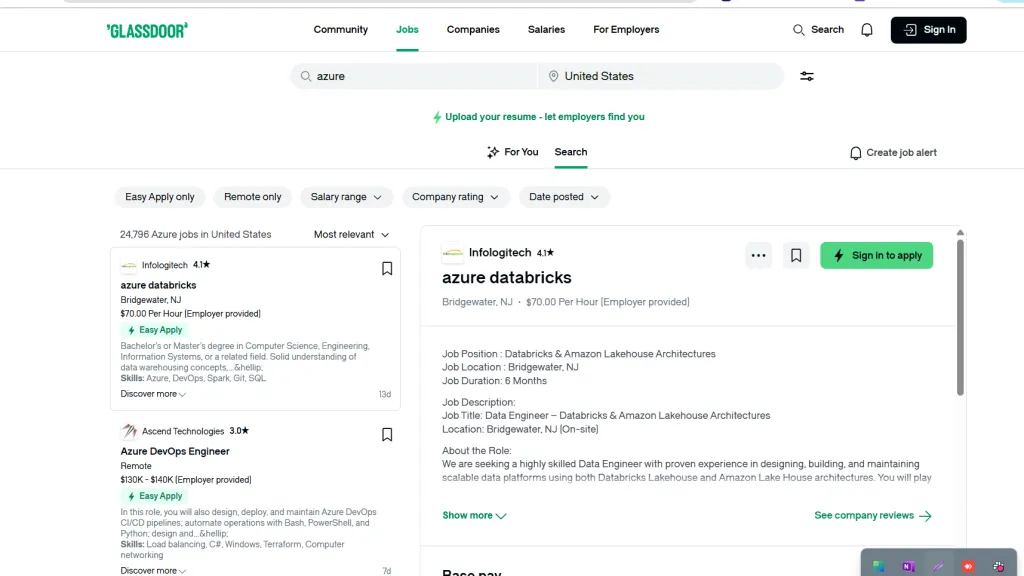Click the United States location field
This screenshot has height=576, width=1024.
[x=661, y=76]
